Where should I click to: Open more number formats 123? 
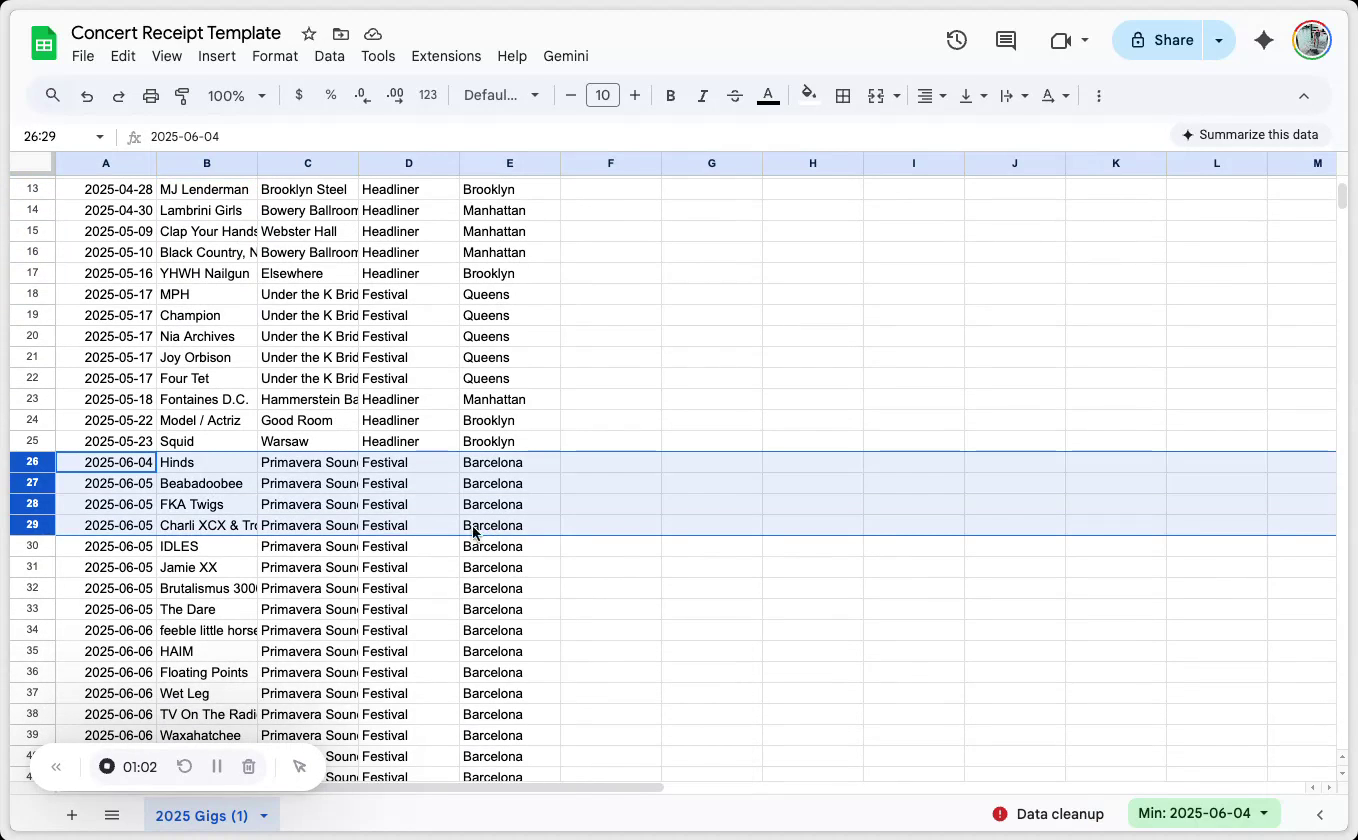click(x=428, y=95)
